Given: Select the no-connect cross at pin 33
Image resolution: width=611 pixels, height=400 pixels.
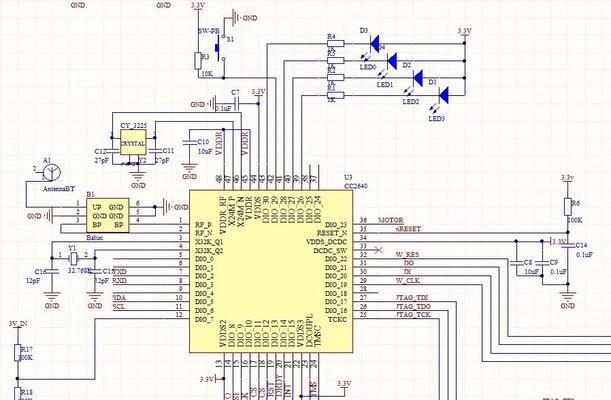Looking at the screenshot, I should (x=377, y=248).
